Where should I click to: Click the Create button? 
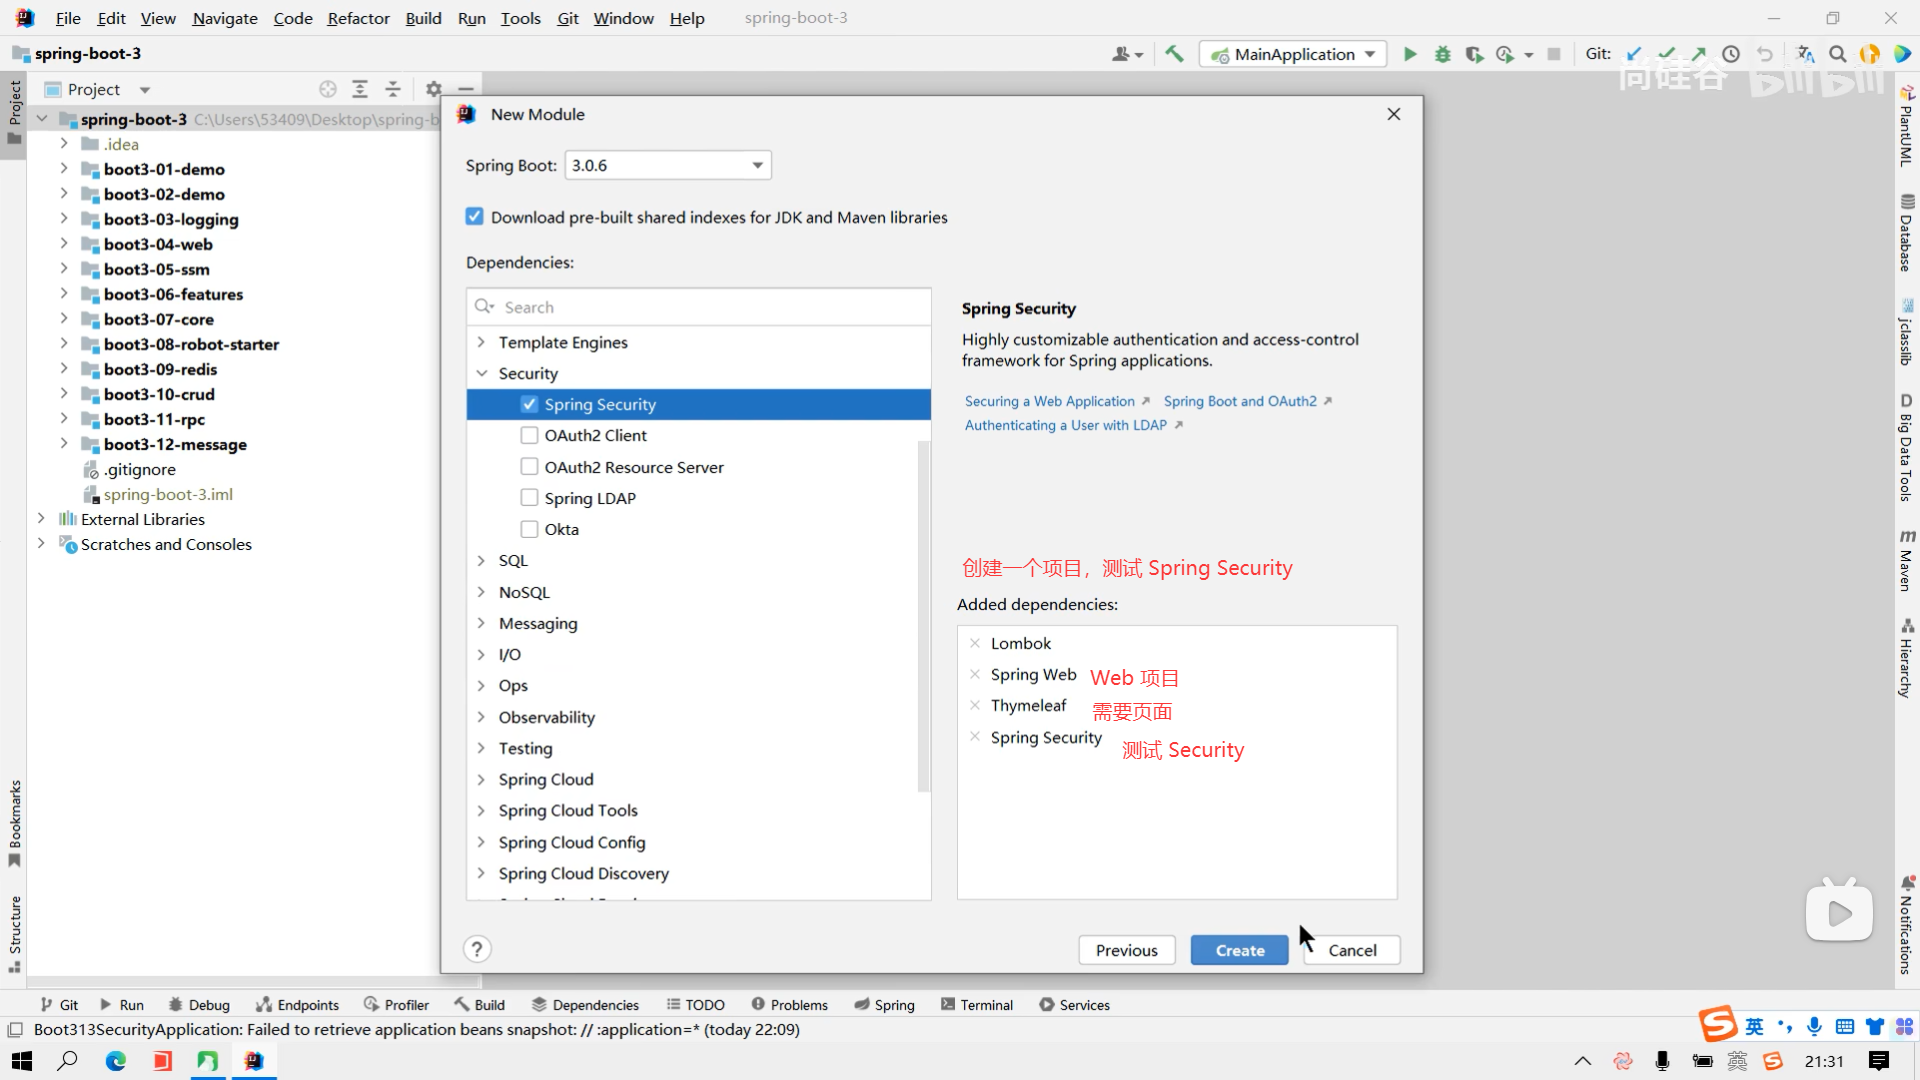click(x=1239, y=950)
